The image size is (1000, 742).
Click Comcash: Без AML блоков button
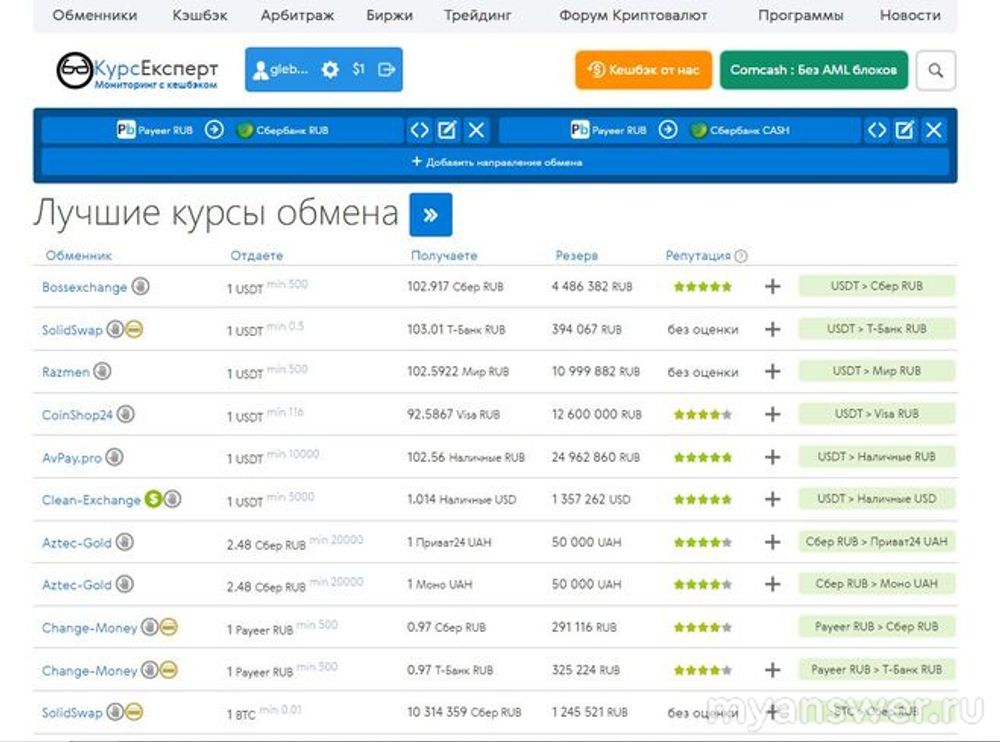coord(813,70)
